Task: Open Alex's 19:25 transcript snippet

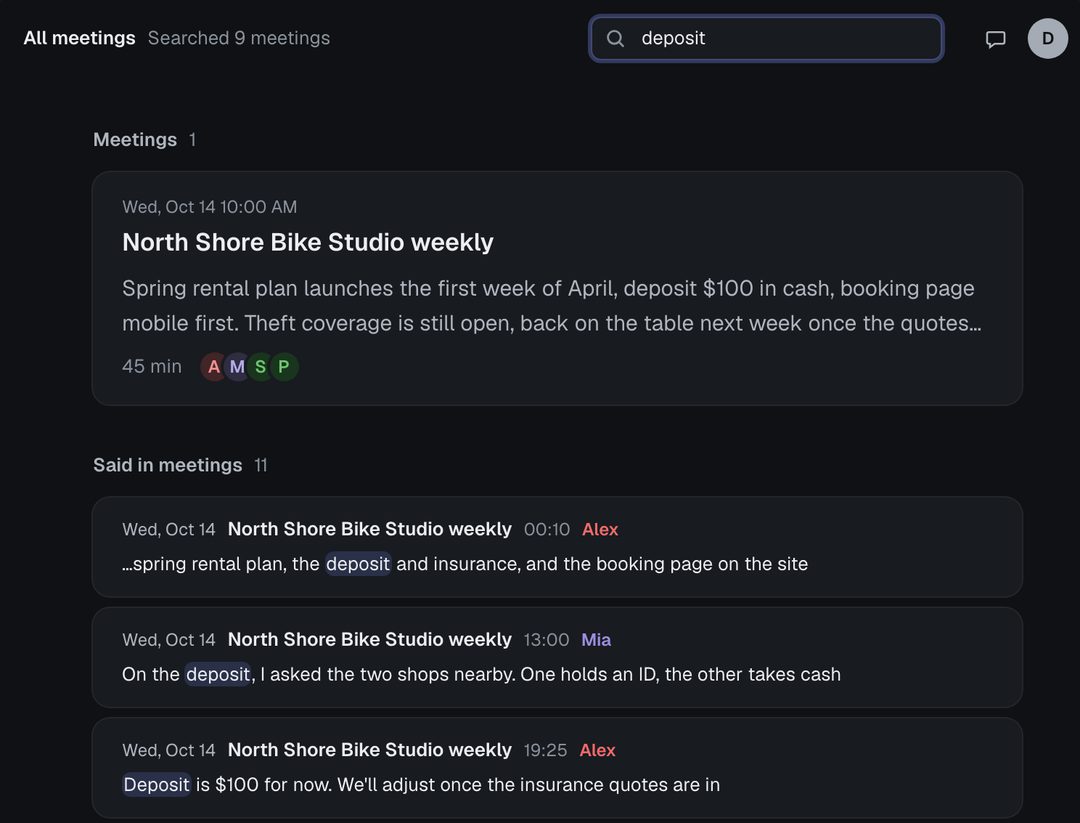Action: [x=557, y=767]
